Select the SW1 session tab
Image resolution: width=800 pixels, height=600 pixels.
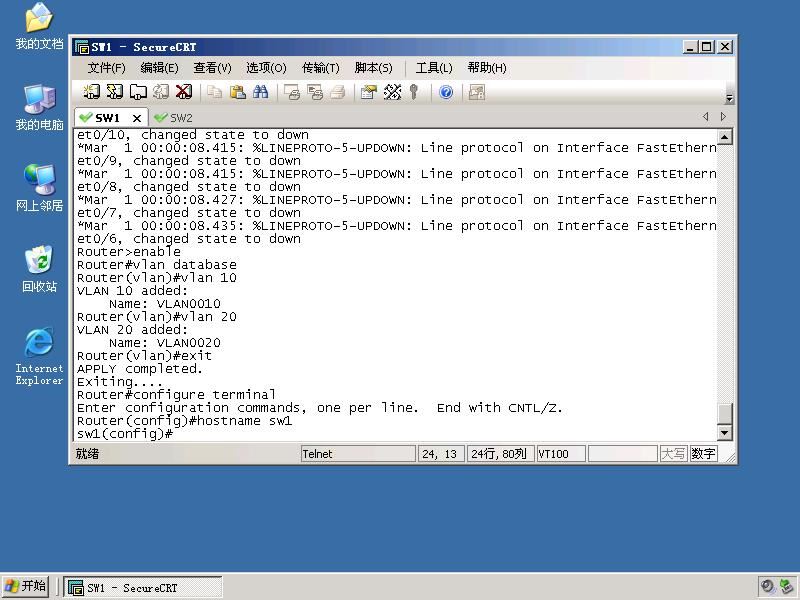click(106, 118)
